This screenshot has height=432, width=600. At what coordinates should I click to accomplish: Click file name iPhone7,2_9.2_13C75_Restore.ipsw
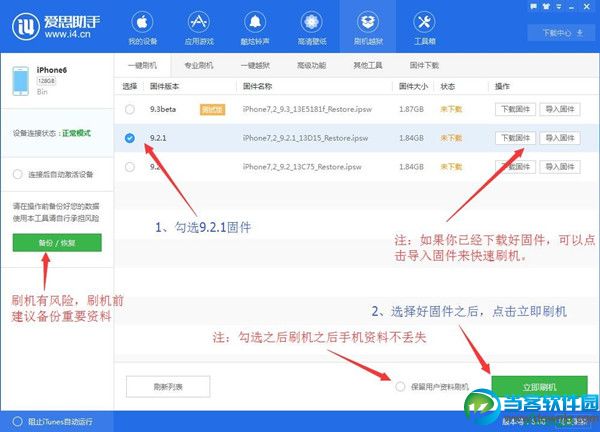(x=302, y=167)
